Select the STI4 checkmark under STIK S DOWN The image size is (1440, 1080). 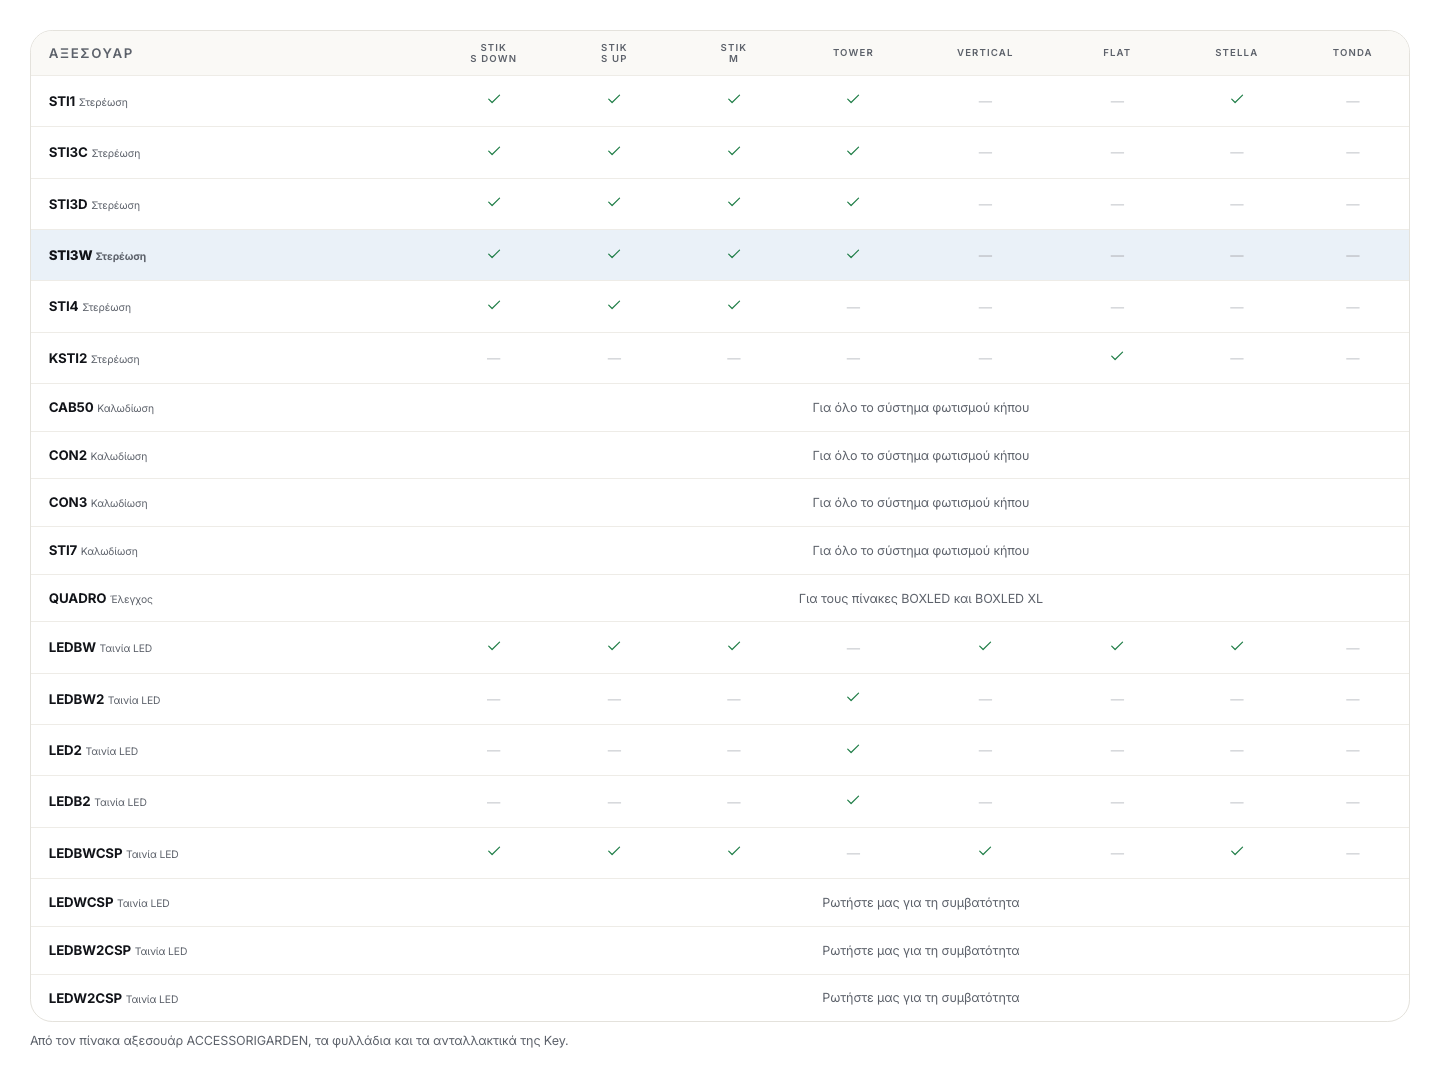(494, 305)
